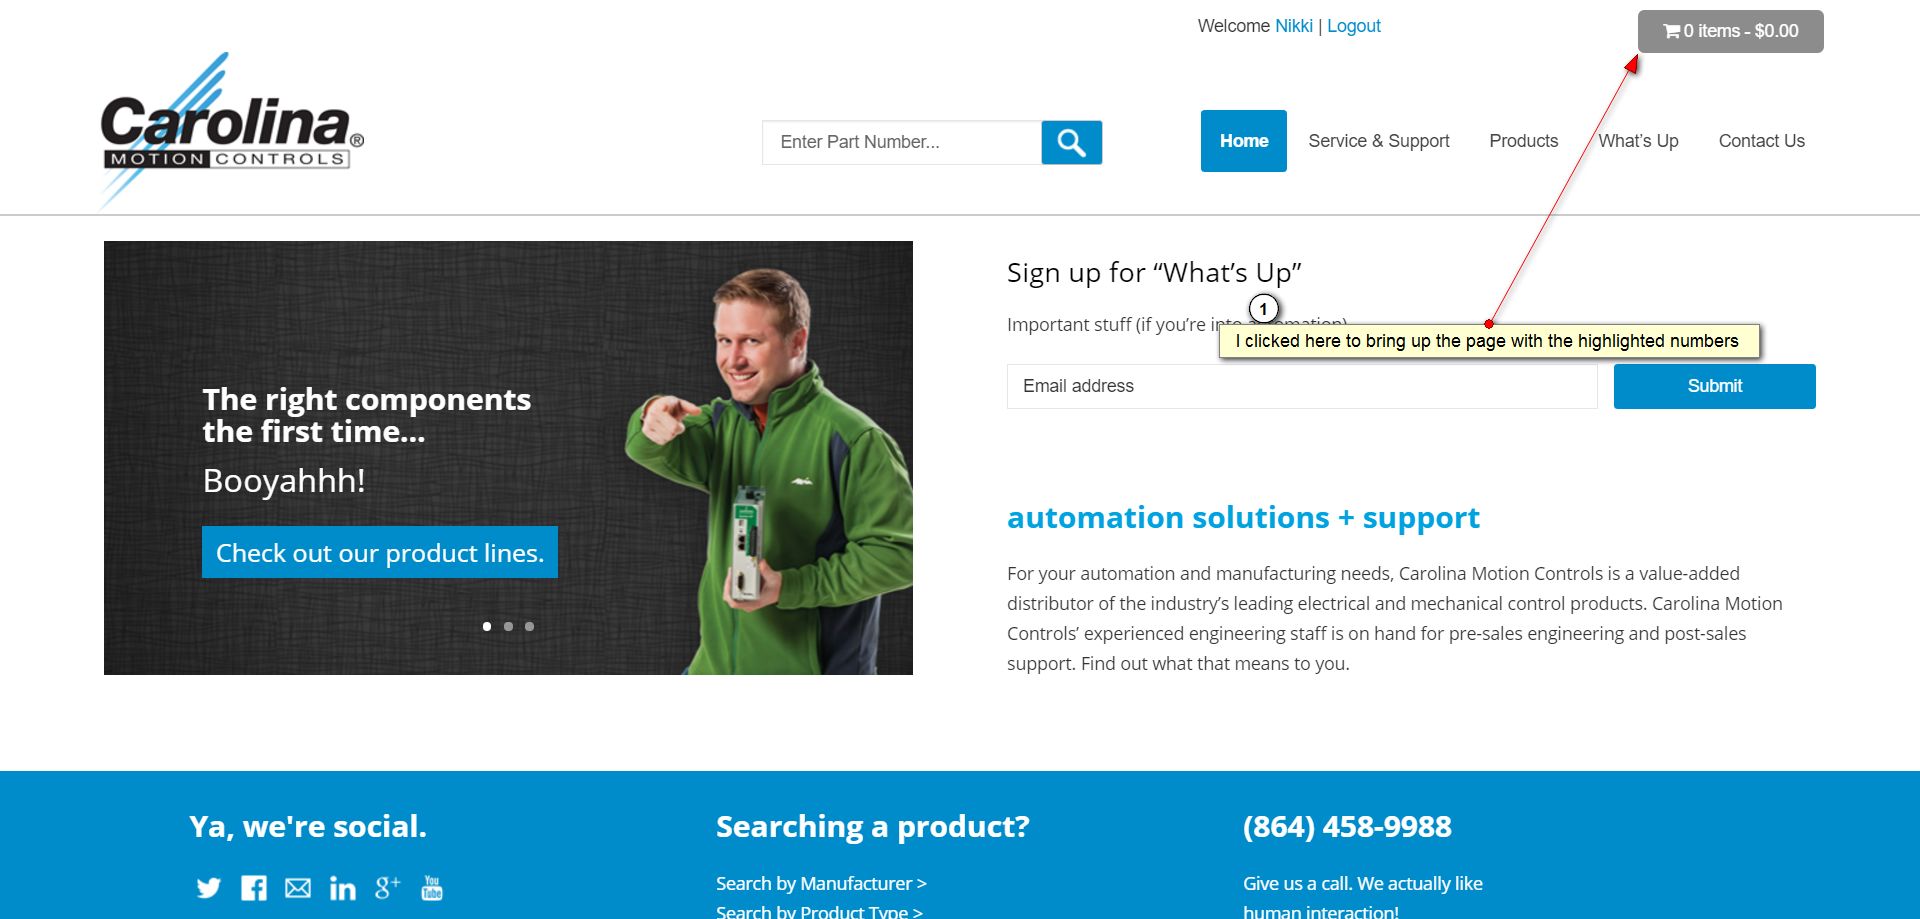1920x919 pixels.
Task: Select the third slider dot
Action: [x=529, y=626]
